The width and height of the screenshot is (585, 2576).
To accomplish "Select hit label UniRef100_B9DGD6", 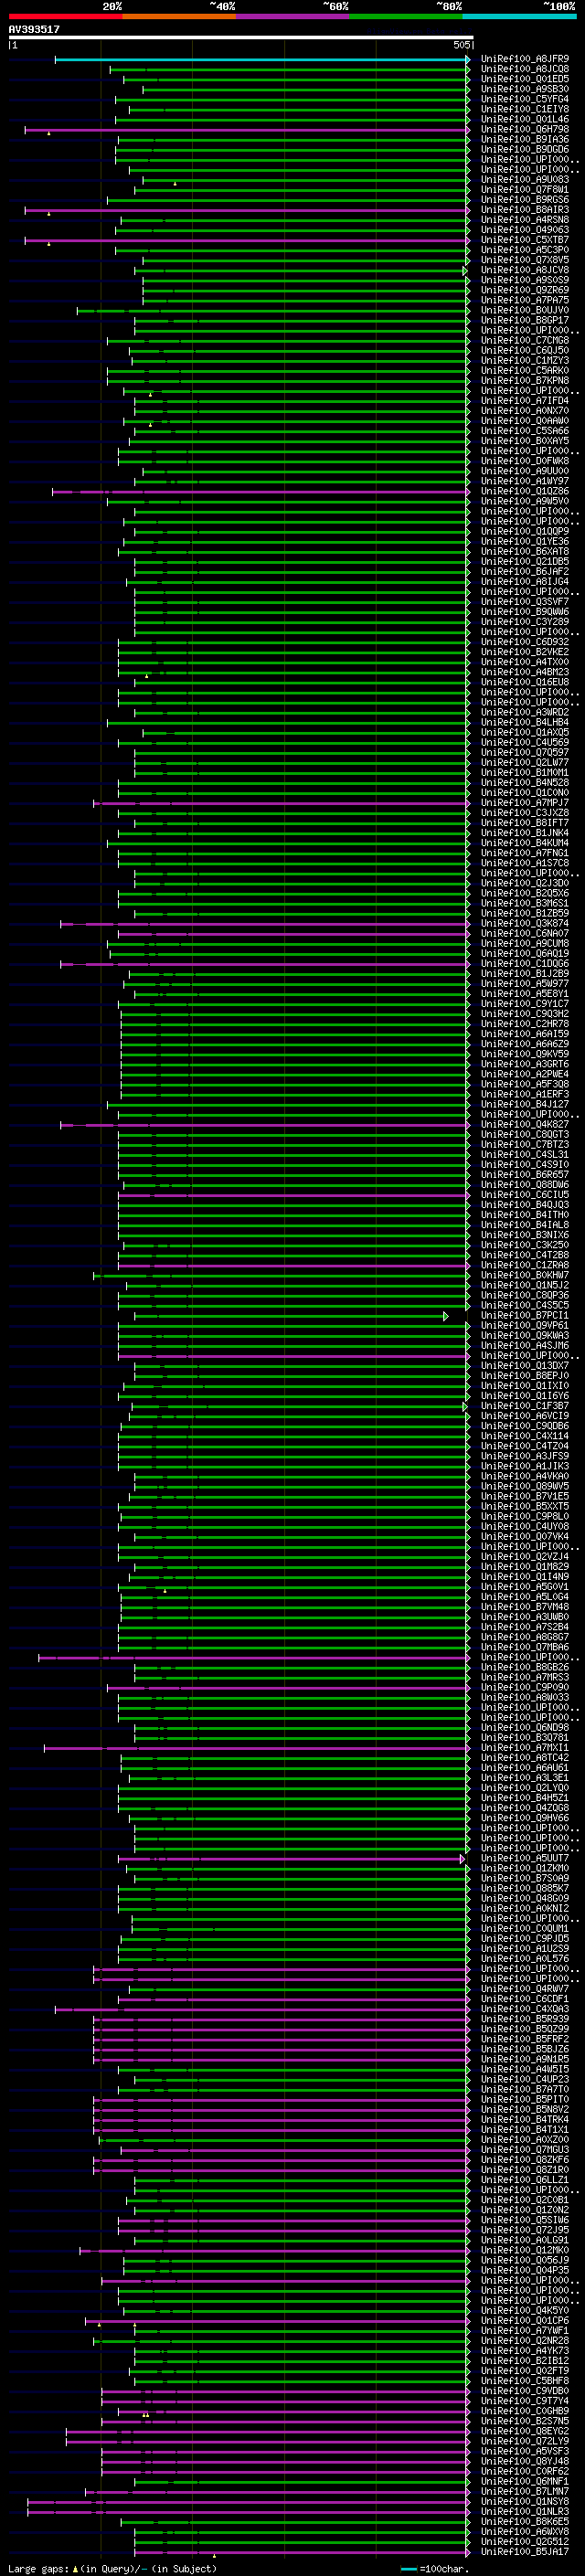I will [525, 149].
